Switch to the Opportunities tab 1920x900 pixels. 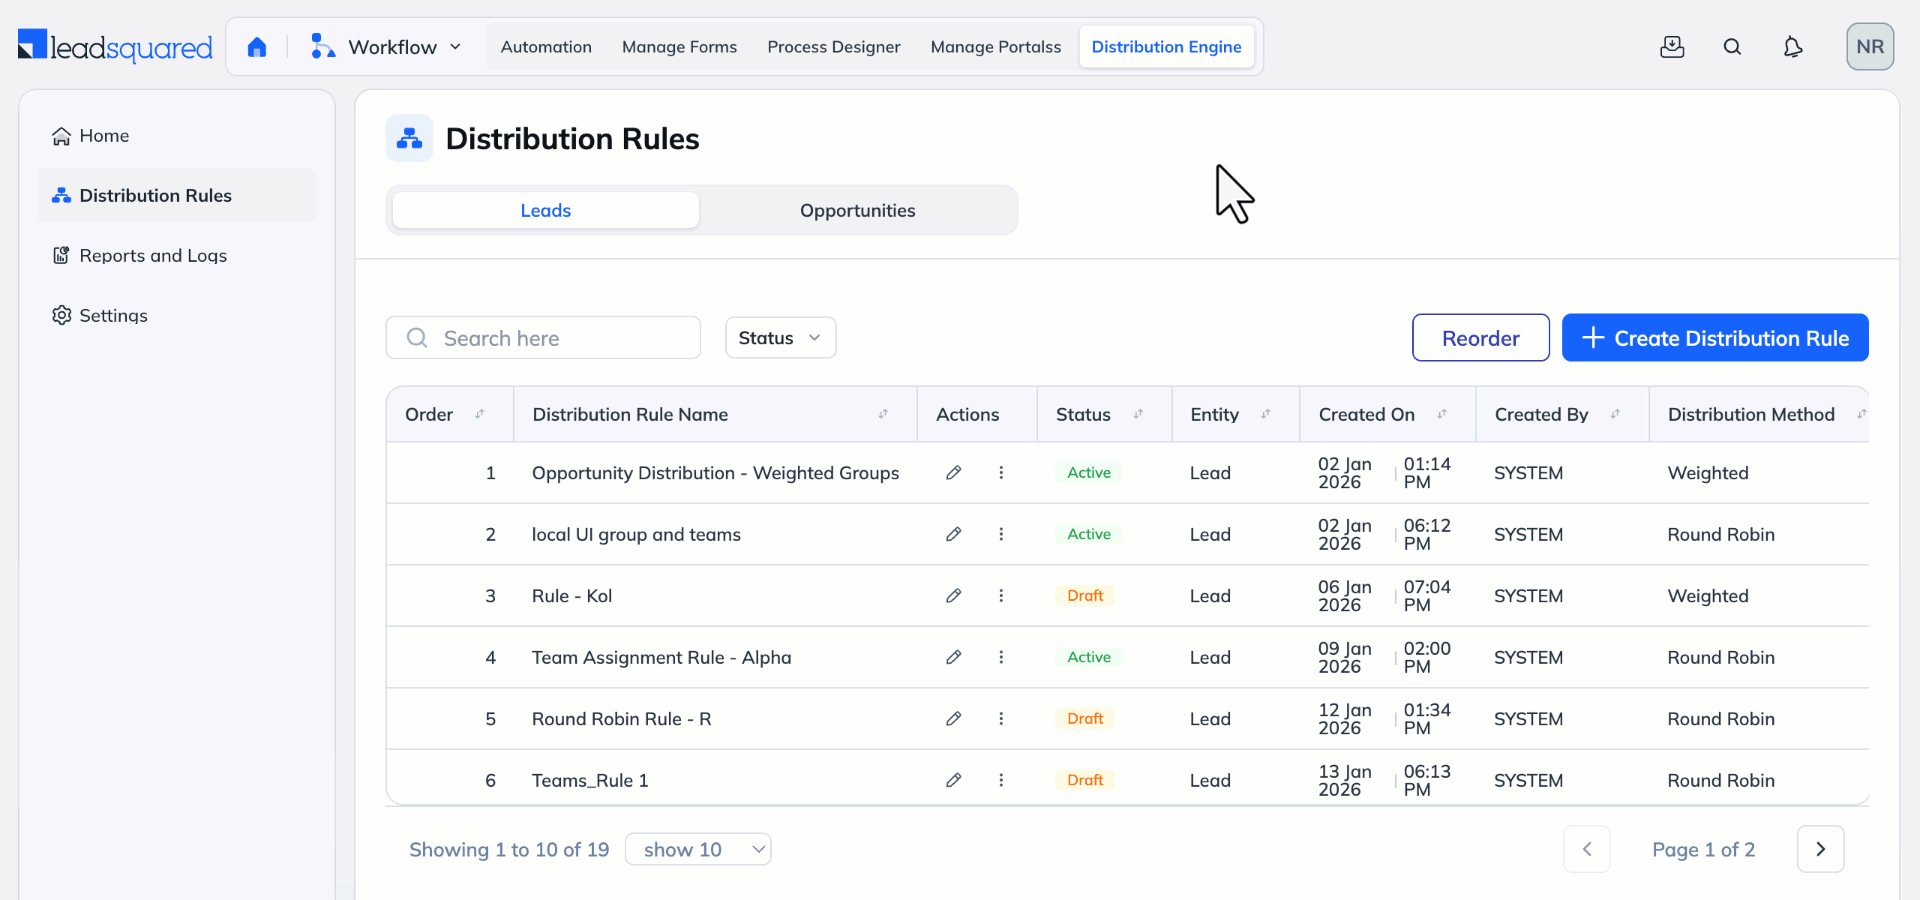point(857,210)
